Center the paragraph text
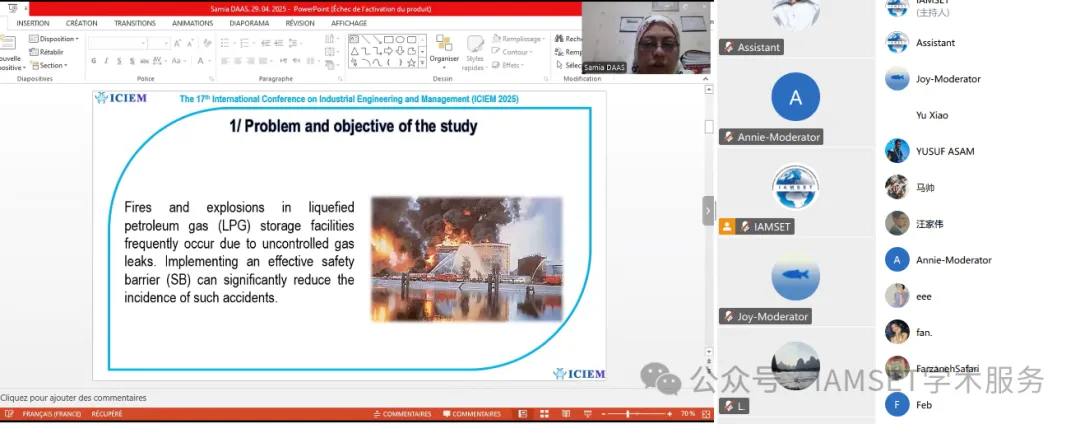 238,61
